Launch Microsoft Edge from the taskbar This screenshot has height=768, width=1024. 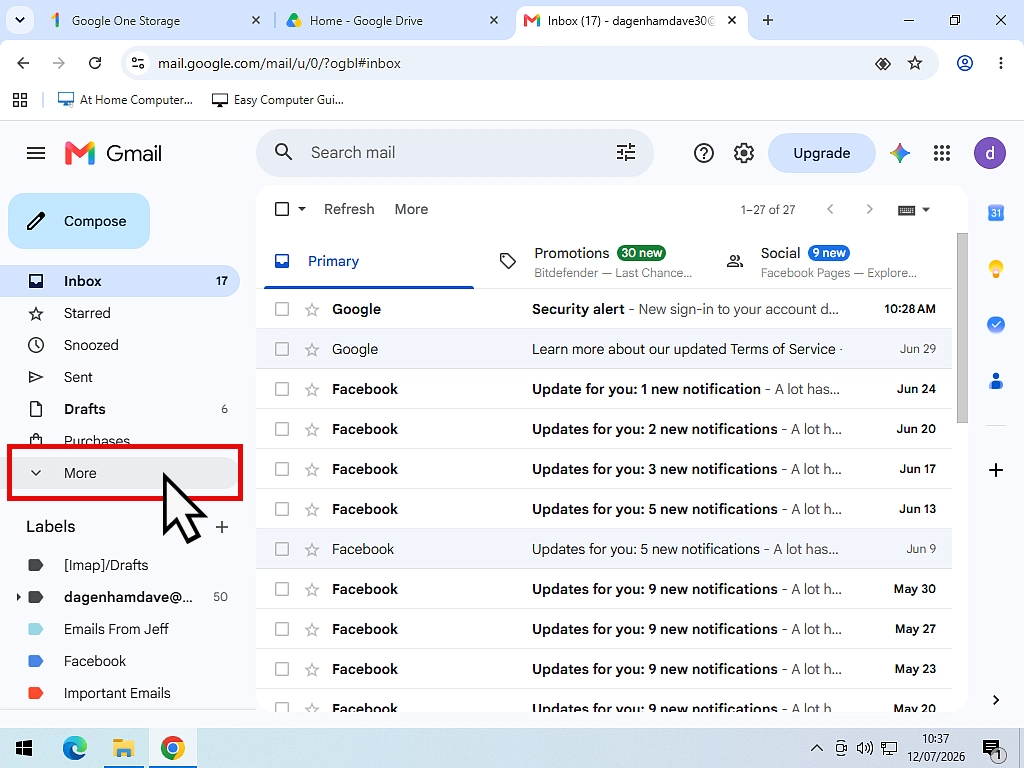tap(74, 748)
